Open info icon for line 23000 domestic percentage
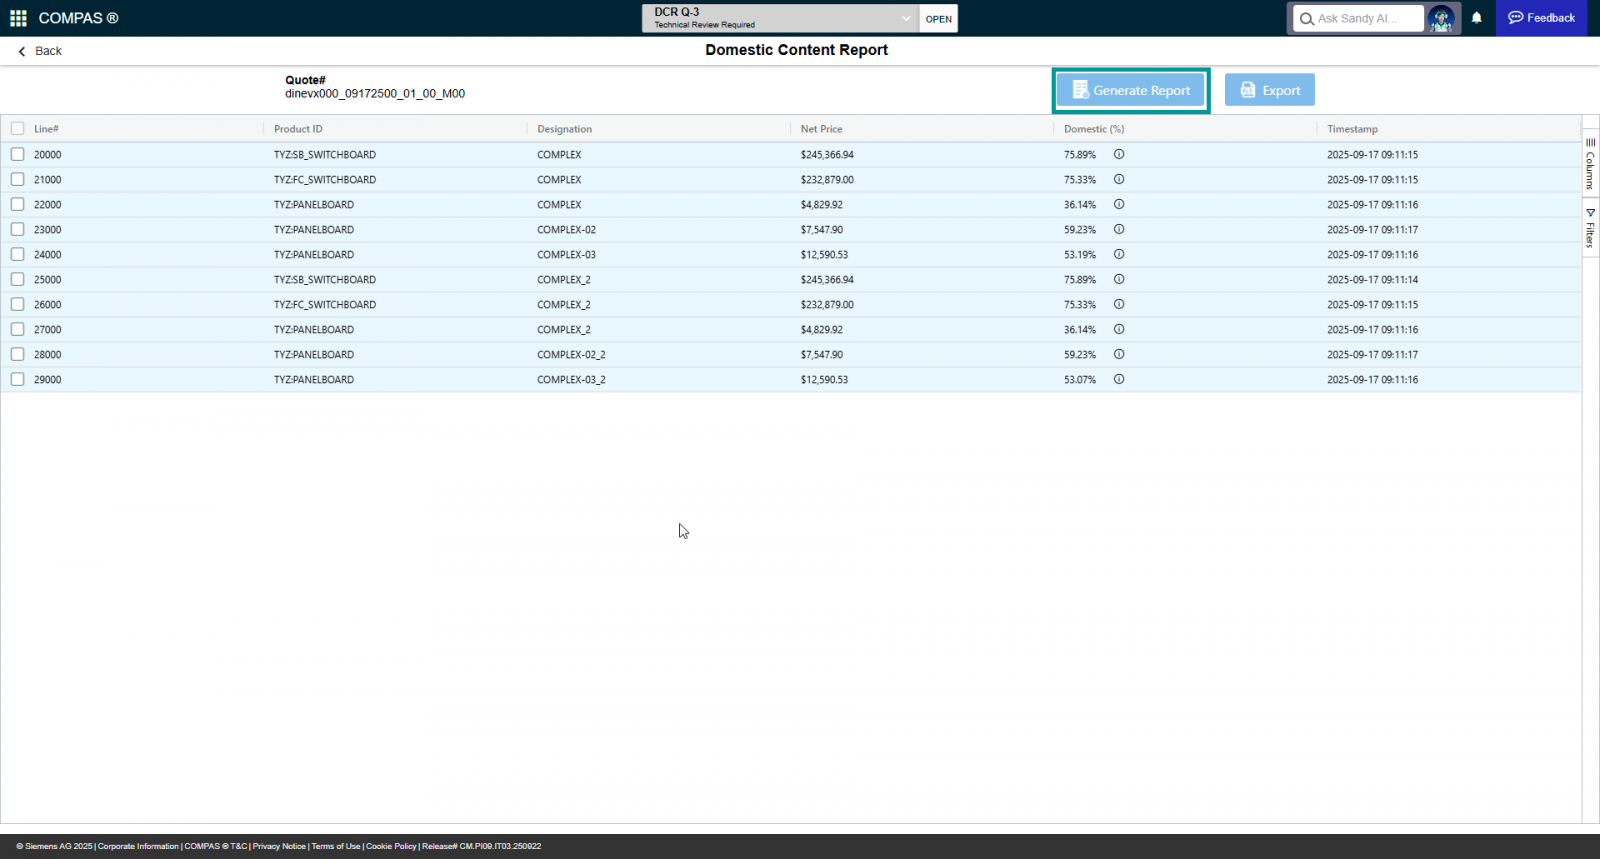This screenshot has width=1600, height=859. tap(1119, 229)
